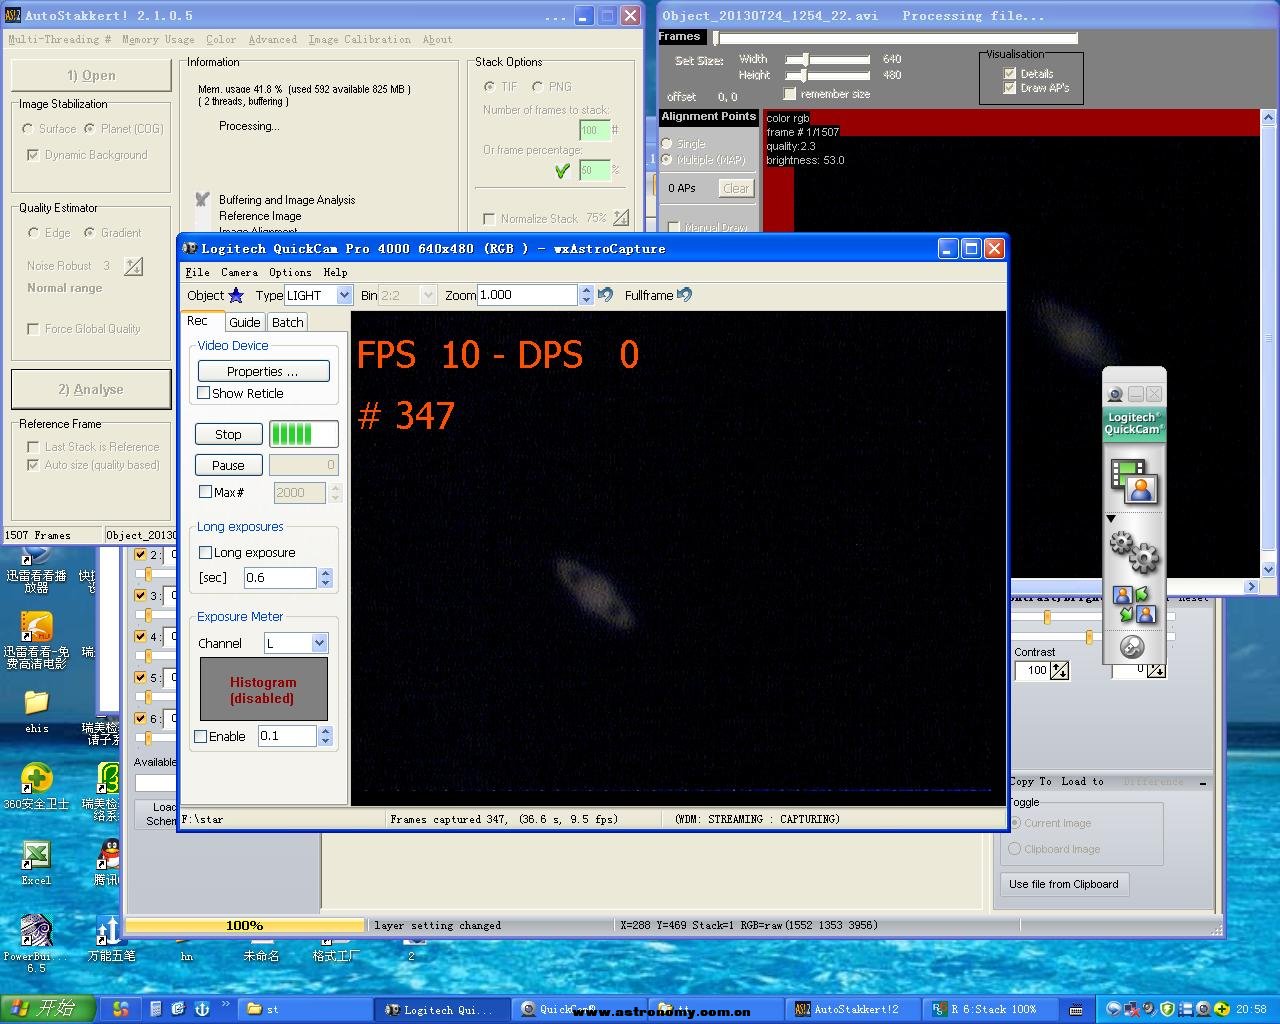The height and width of the screenshot is (1024, 1280).
Task: Click the Properties ... button
Action: pos(263,371)
